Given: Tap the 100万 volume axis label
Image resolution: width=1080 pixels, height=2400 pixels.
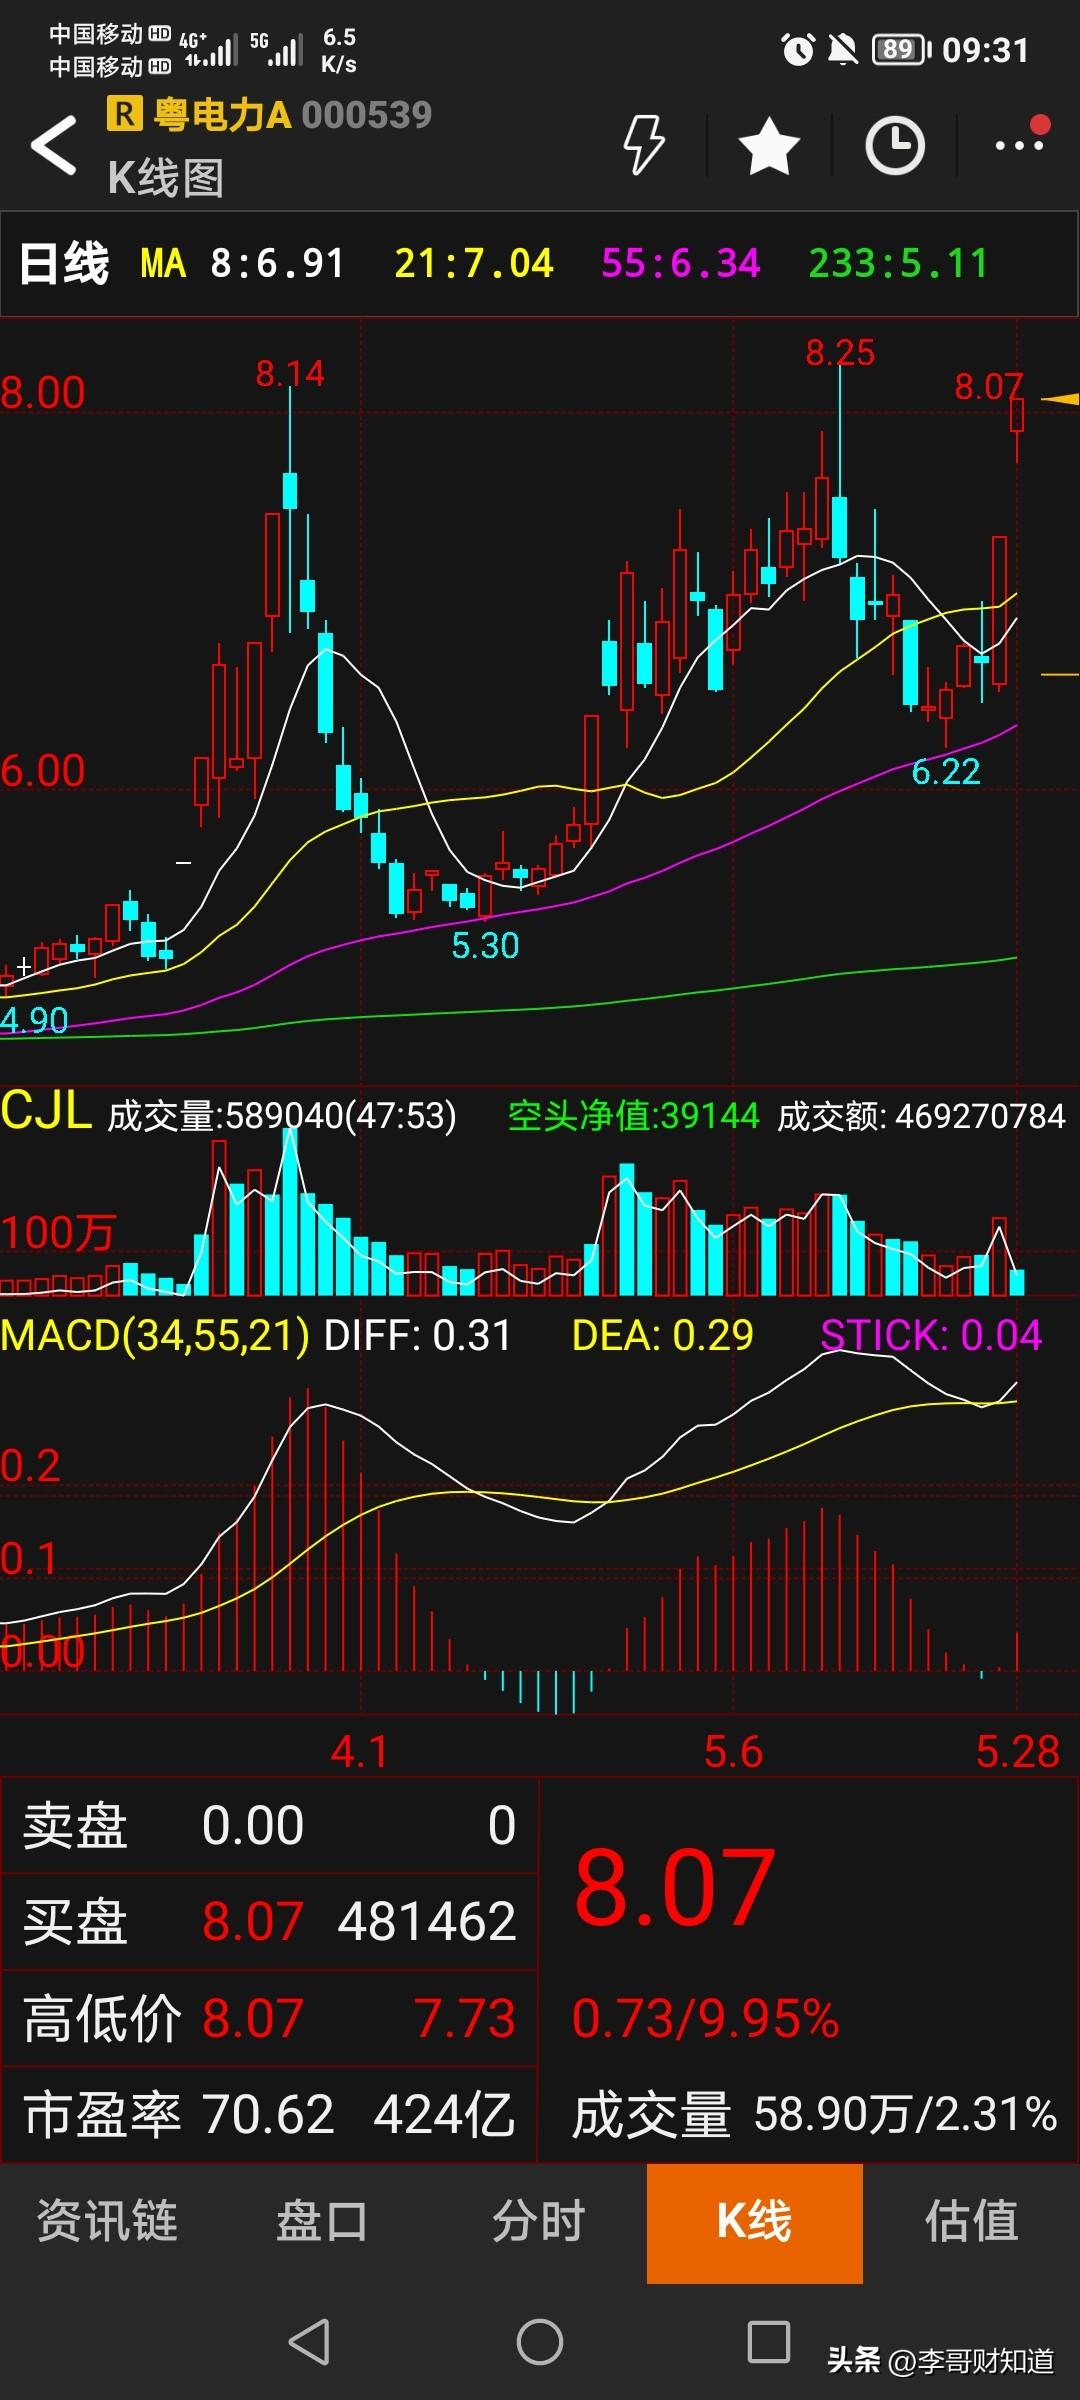Looking at the screenshot, I should (58, 1232).
